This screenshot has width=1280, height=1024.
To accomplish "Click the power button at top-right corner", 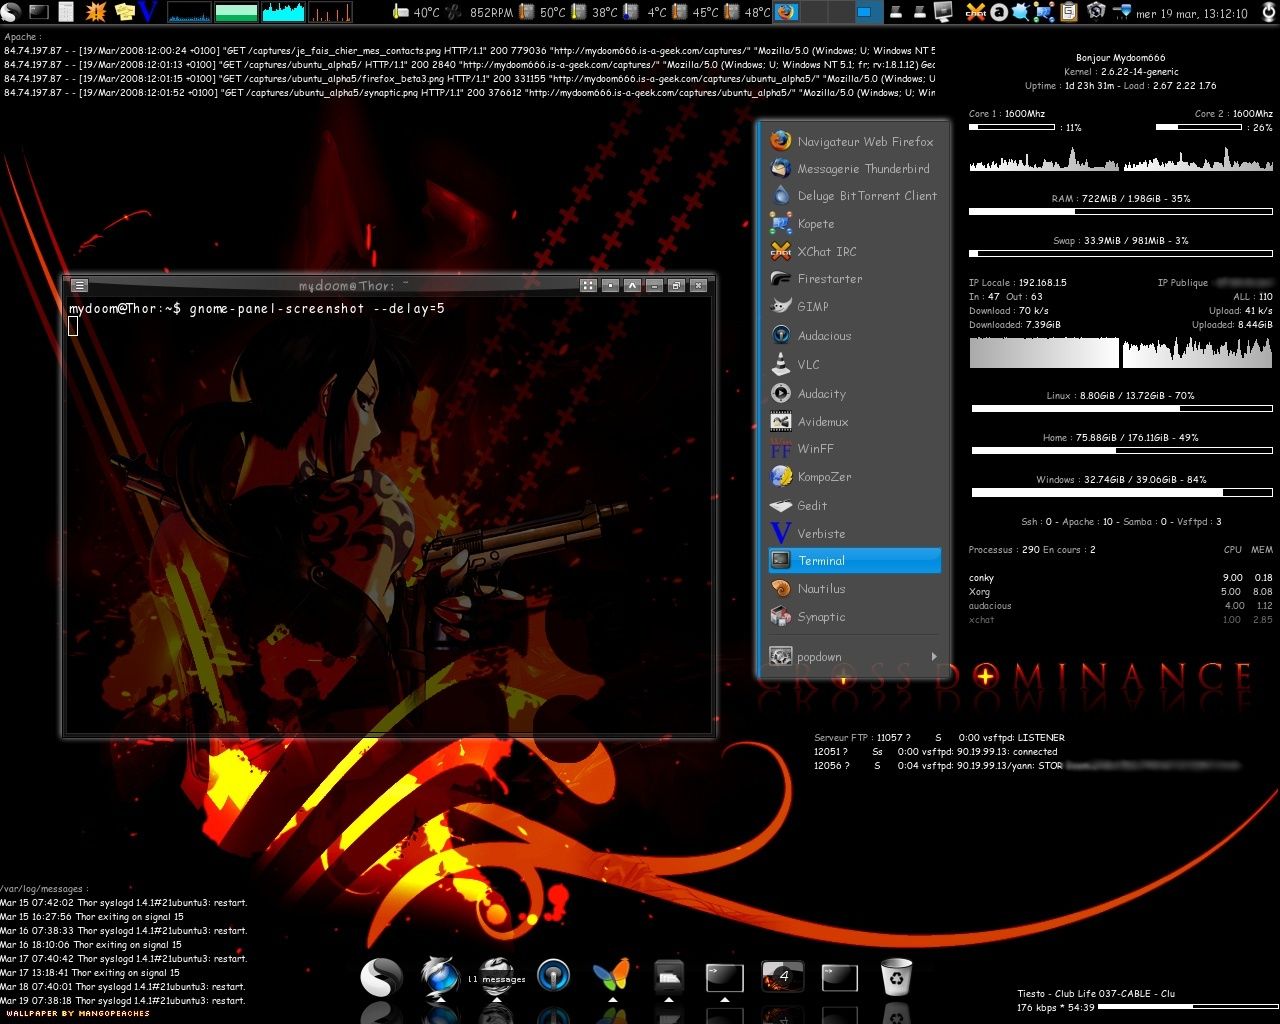I will click(1268, 12).
